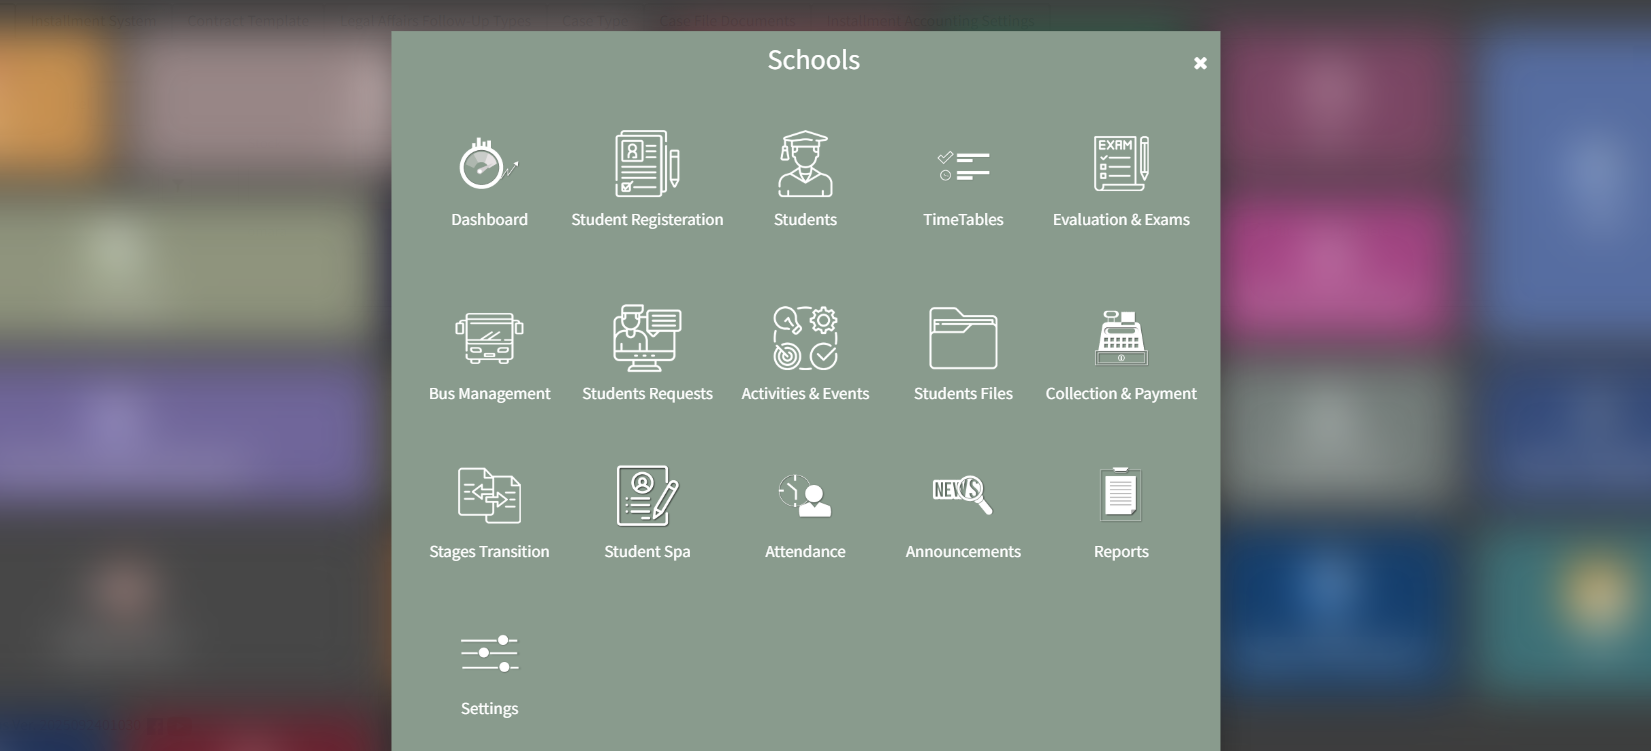Open Students Requests icon

click(x=647, y=338)
